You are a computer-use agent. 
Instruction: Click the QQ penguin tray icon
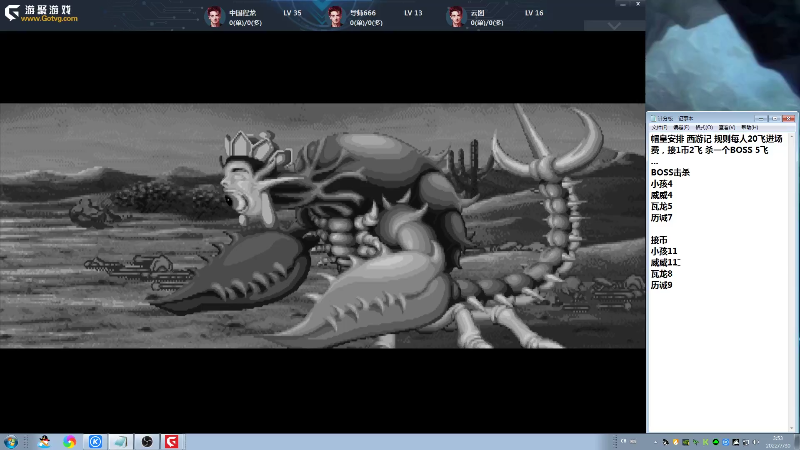tap(666, 442)
